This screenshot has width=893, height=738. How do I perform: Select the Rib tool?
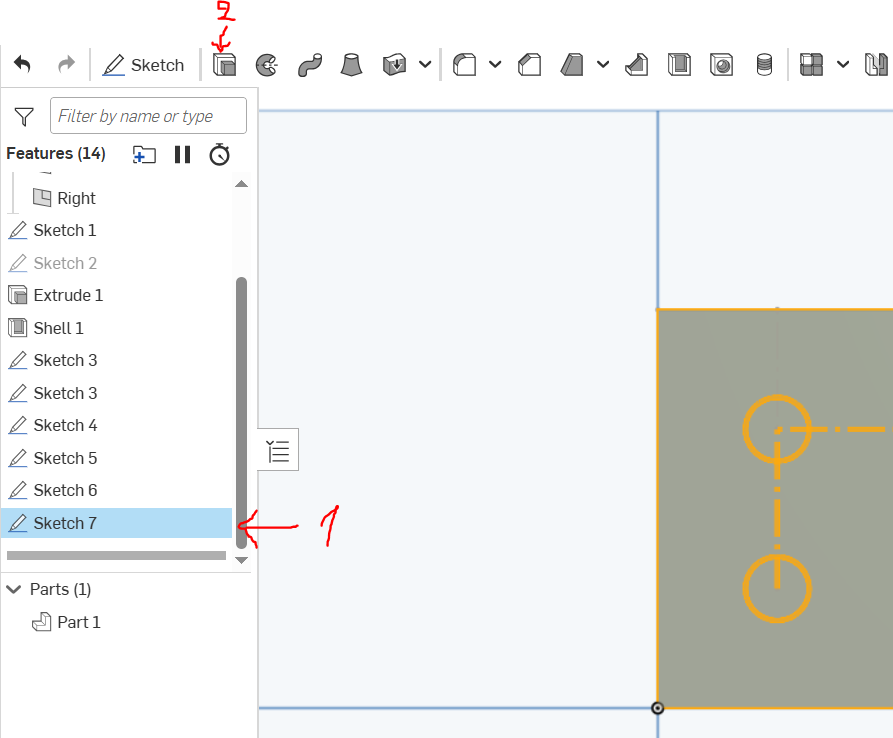pos(637,65)
